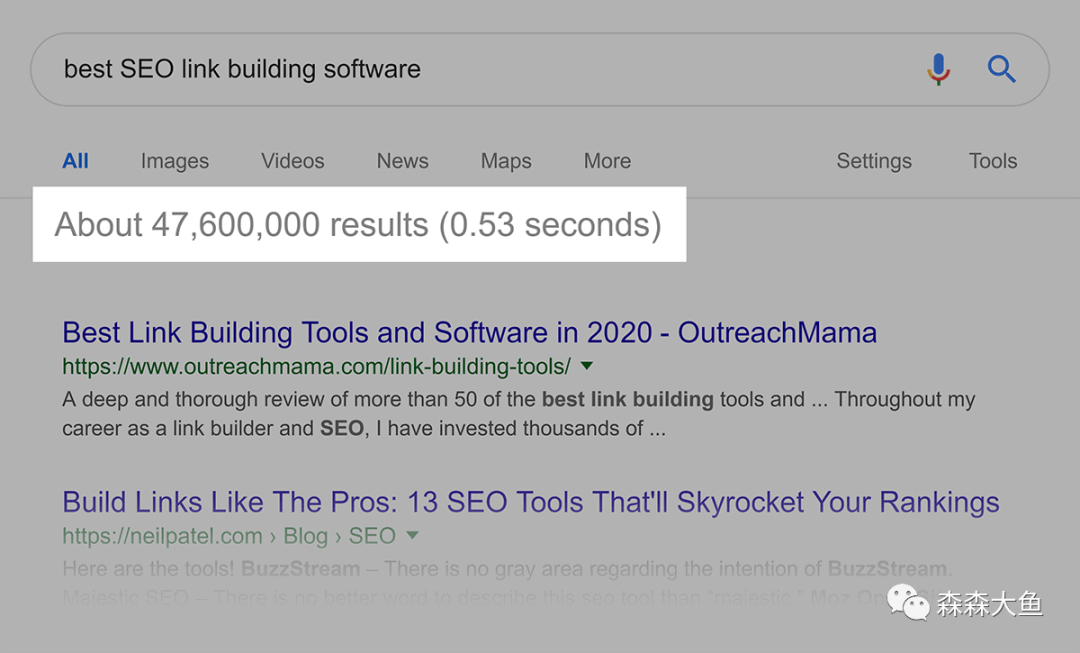Open the More search options menu
1080x653 pixels.
pos(607,161)
